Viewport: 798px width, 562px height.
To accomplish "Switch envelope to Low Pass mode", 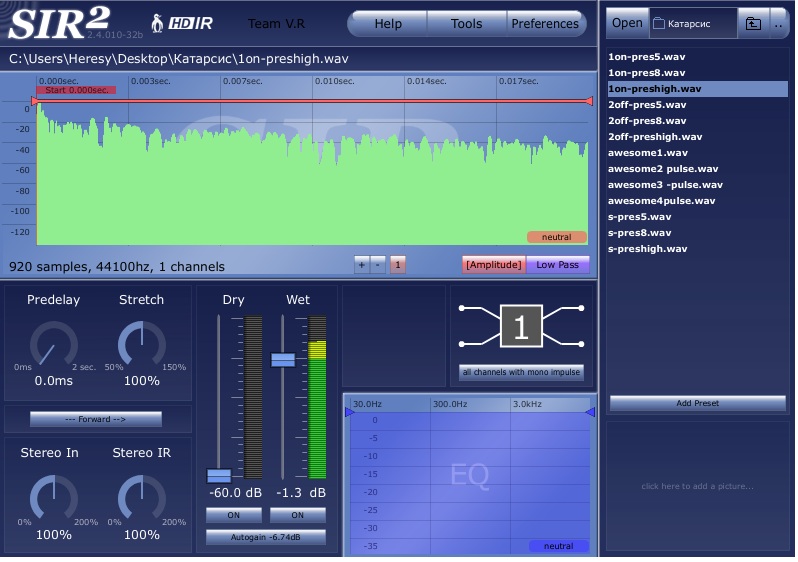I will coord(557,265).
